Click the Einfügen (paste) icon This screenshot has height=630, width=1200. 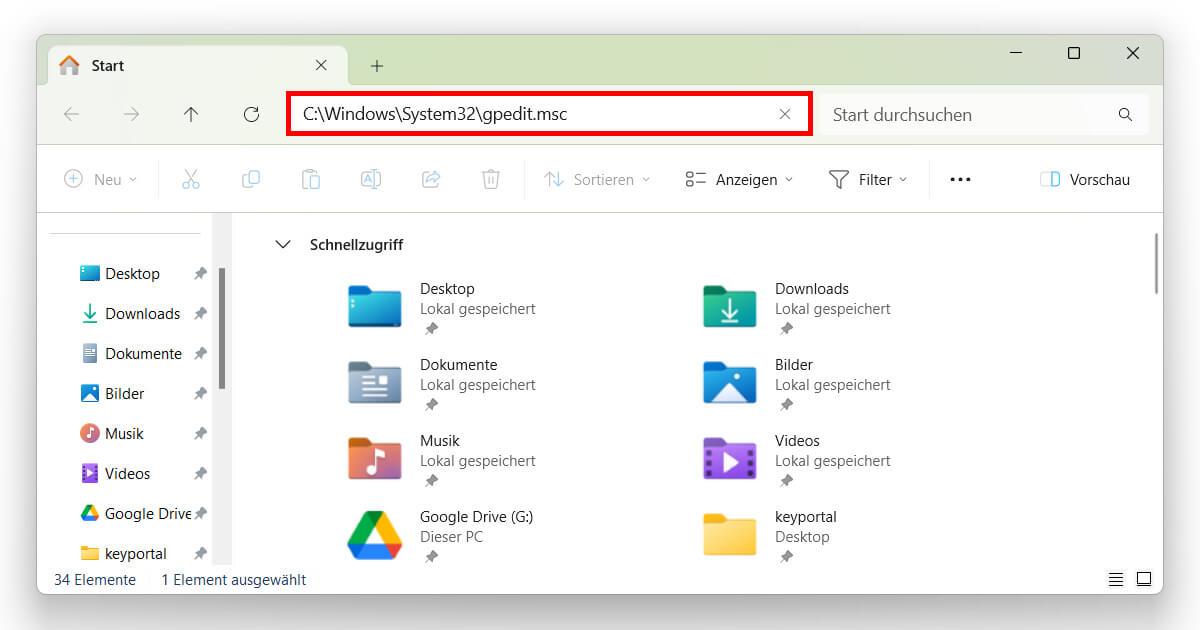(x=311, y=179)
